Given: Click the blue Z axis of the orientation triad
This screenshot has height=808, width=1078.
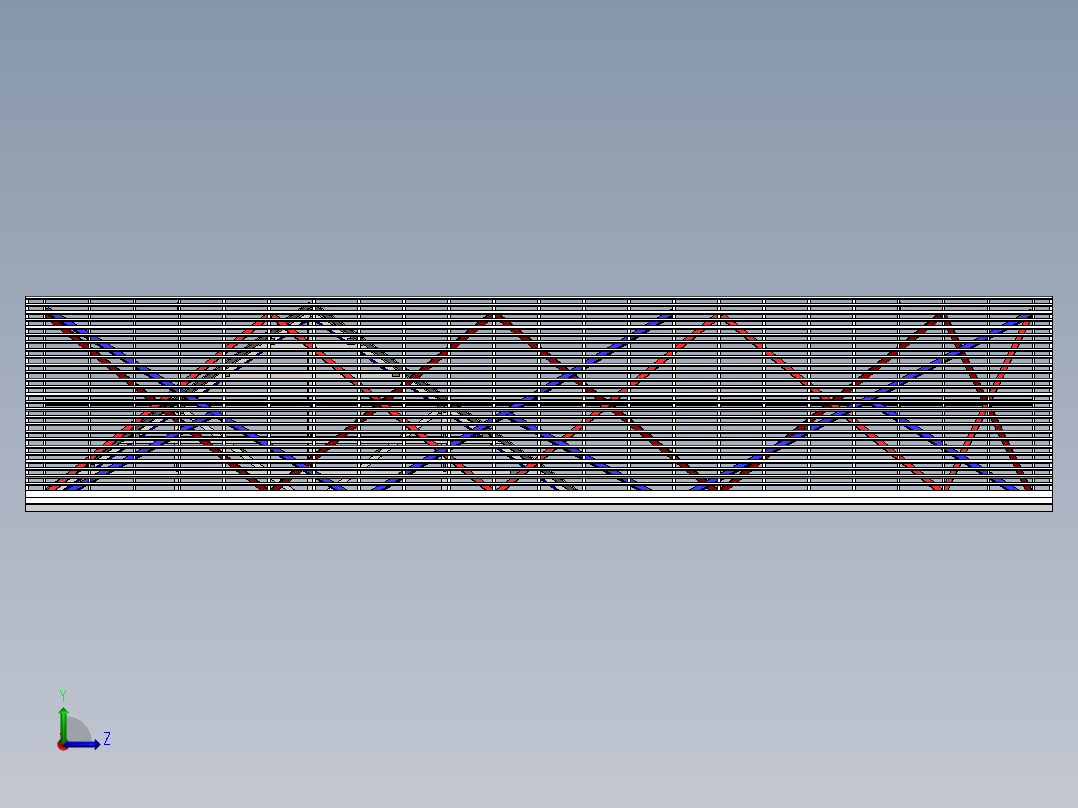Looking at the screenshot, I should [x=82, y=744].
